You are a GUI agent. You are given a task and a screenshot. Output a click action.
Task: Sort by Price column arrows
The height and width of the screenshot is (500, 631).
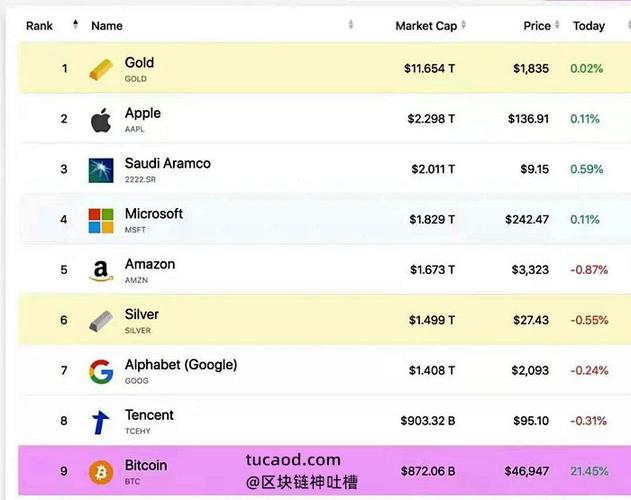click(557, 25)
